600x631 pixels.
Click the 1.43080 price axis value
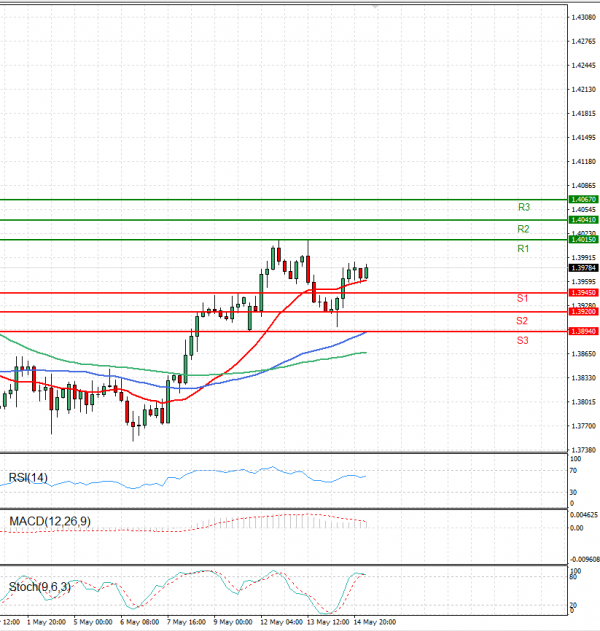[x=584, y=17]
